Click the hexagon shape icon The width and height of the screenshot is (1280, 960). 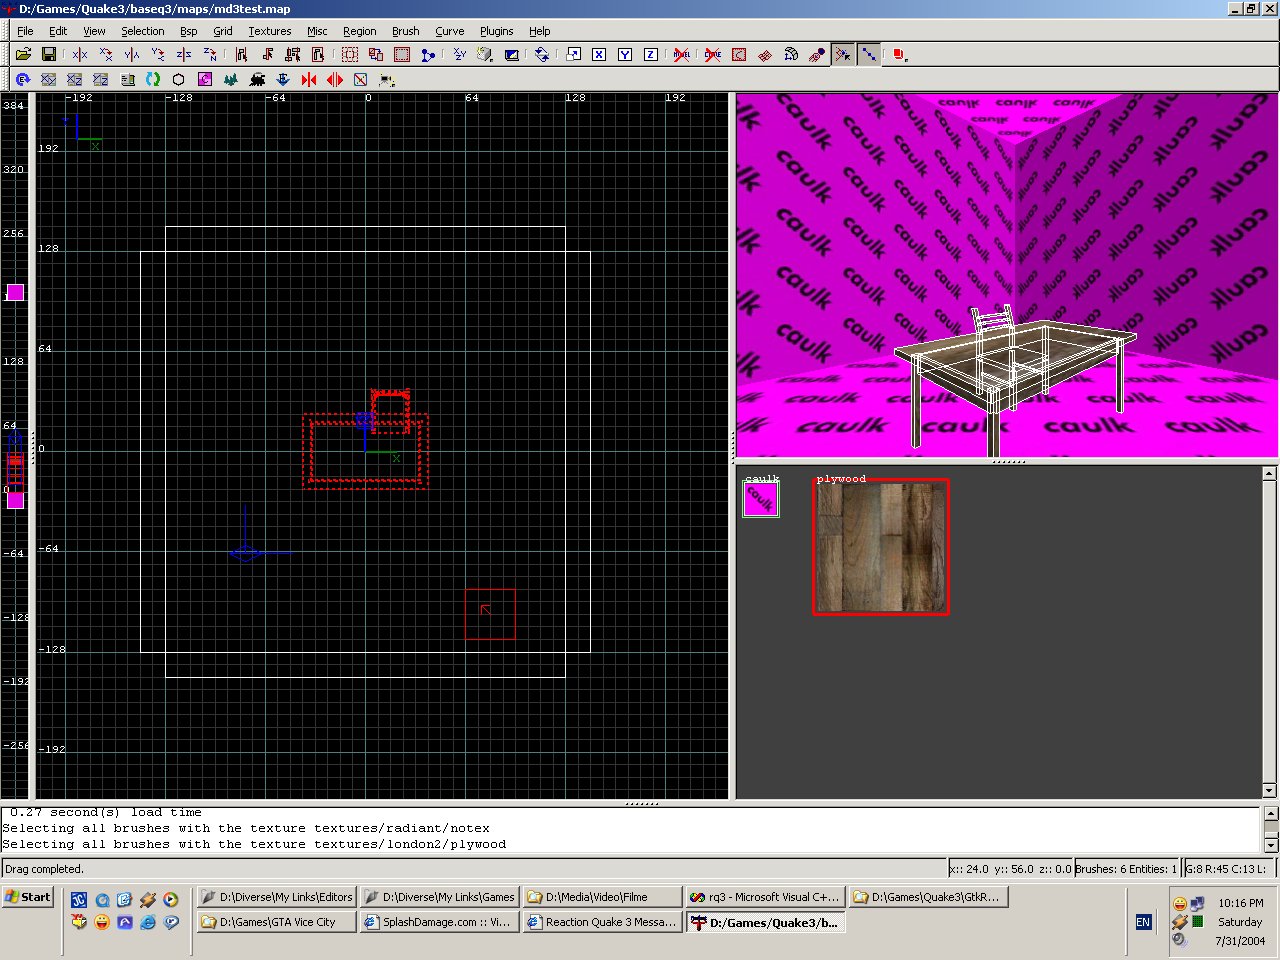(179, 80)
